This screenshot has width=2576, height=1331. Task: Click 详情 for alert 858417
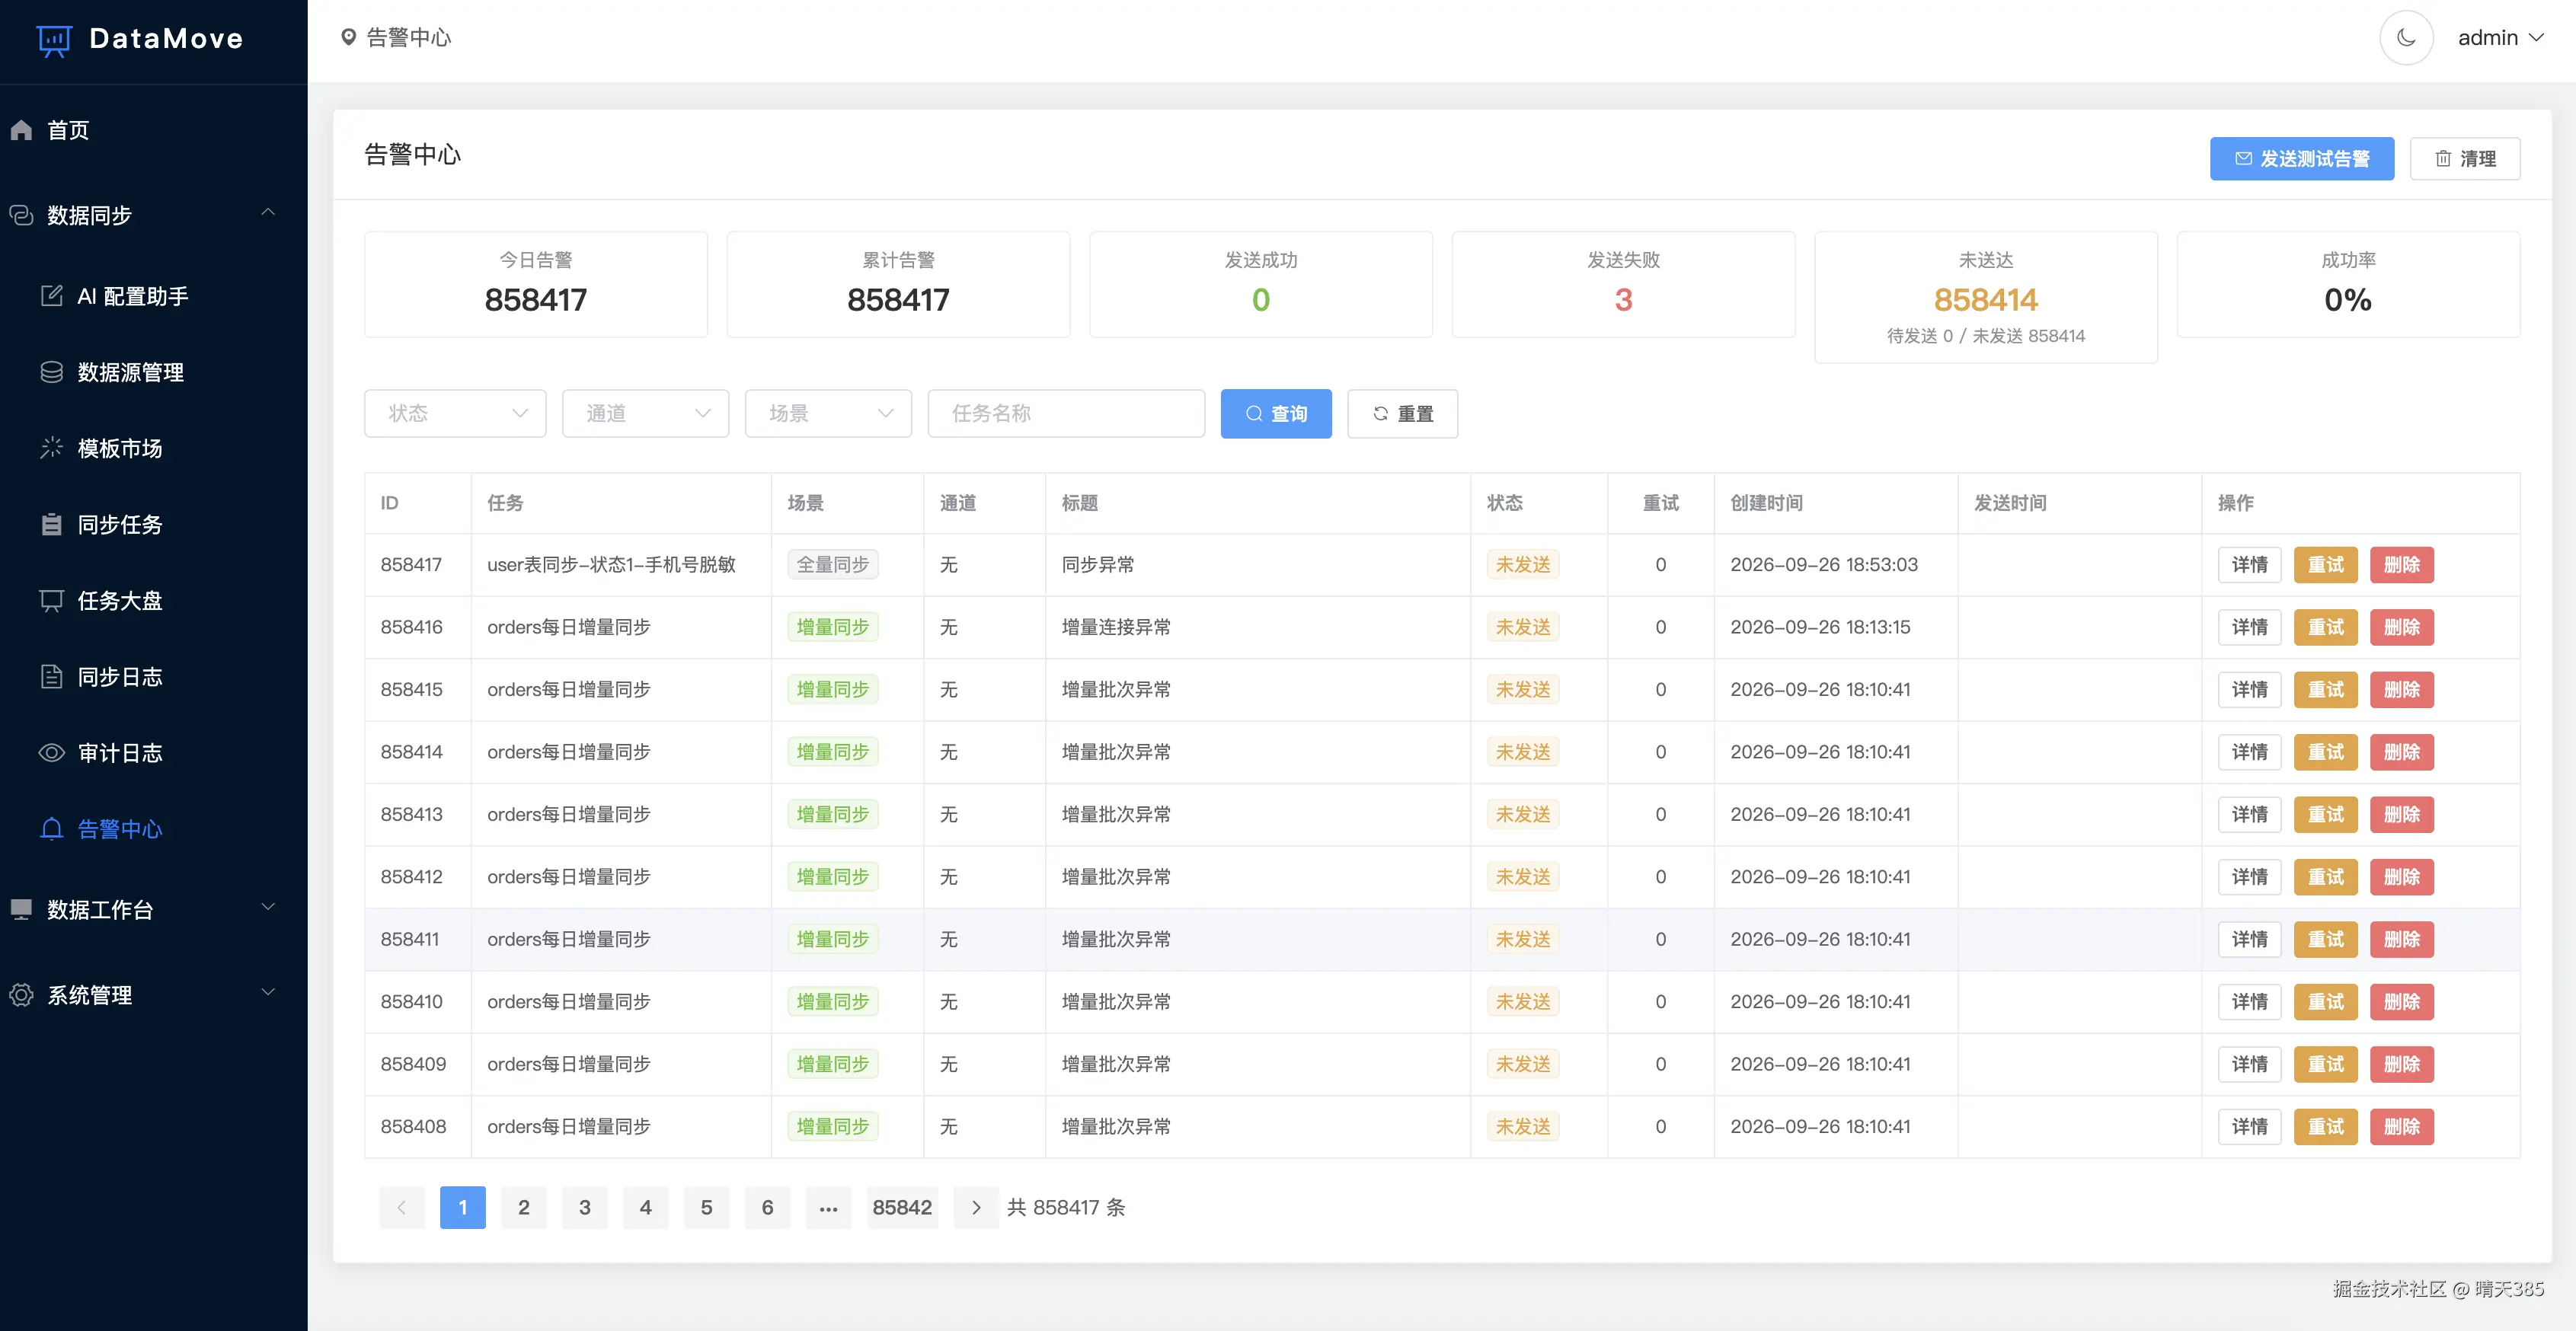coord(2249,565)
